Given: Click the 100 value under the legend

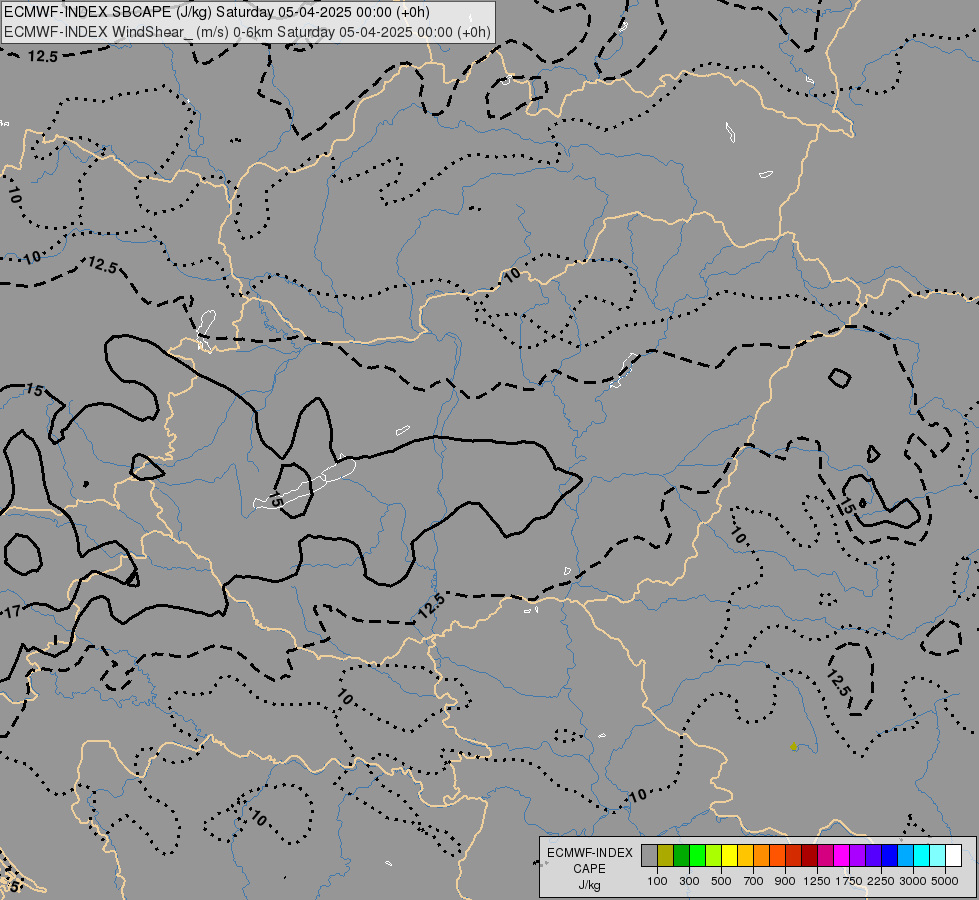Looking at the screenshot, I should [x=657, y=881].
